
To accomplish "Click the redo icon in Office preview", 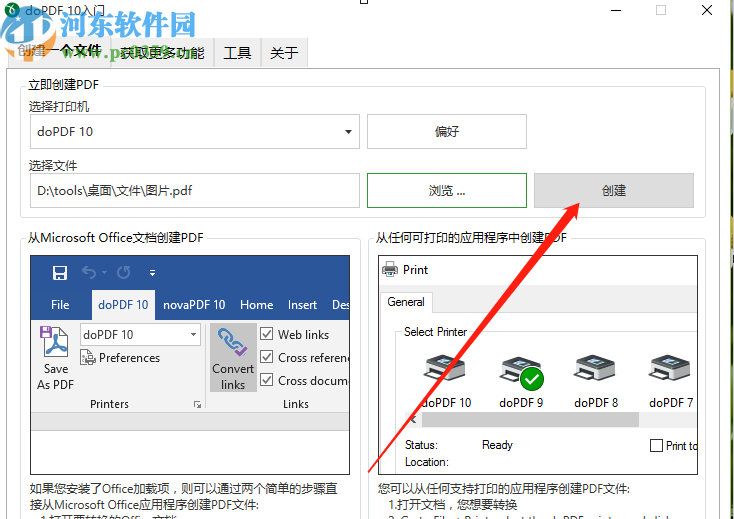I will tap(124, 272).
